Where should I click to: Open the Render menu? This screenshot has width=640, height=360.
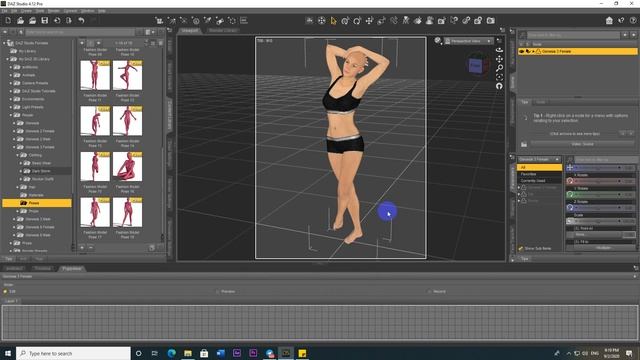click(53, 11)
